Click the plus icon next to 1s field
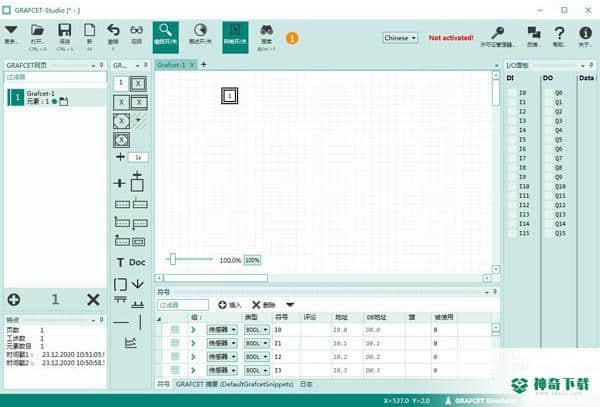 point(120,157)
